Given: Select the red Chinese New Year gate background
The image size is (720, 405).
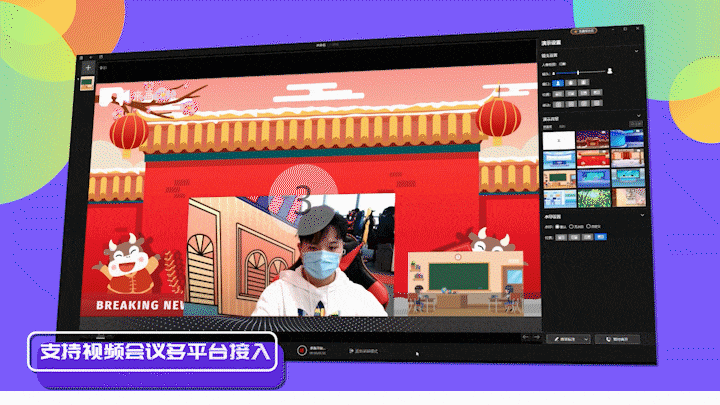Looking at the screenshot, I should coord(593,159).
